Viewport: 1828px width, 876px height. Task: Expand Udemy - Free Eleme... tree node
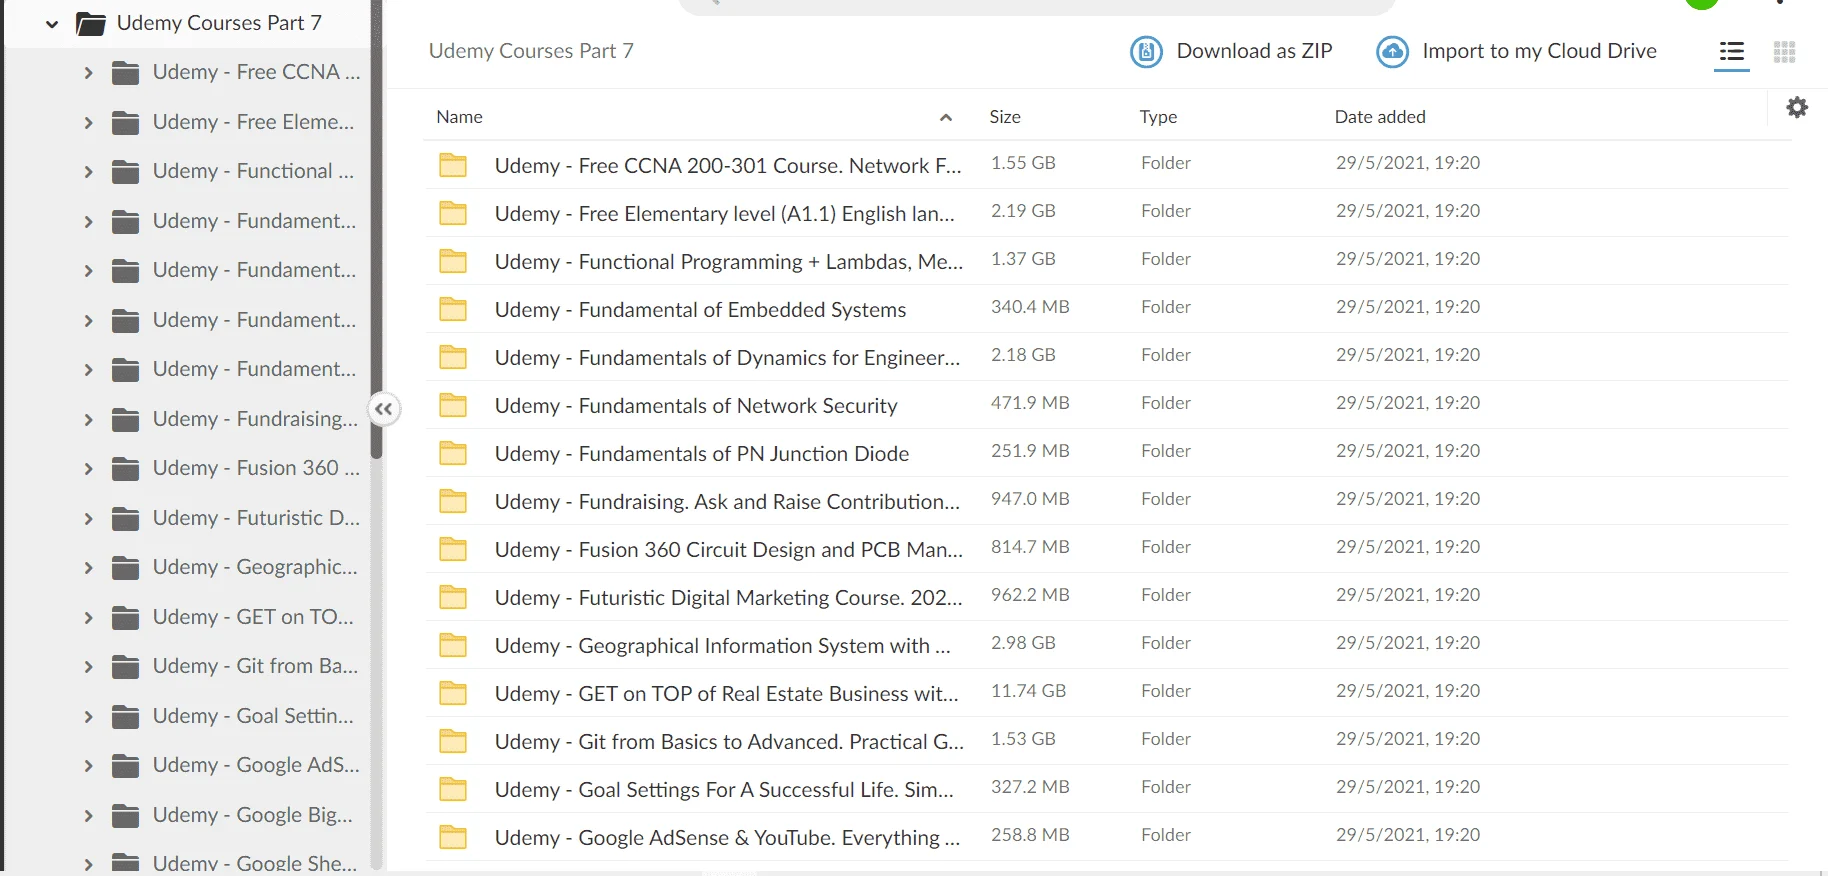click(x=88, y=122)
